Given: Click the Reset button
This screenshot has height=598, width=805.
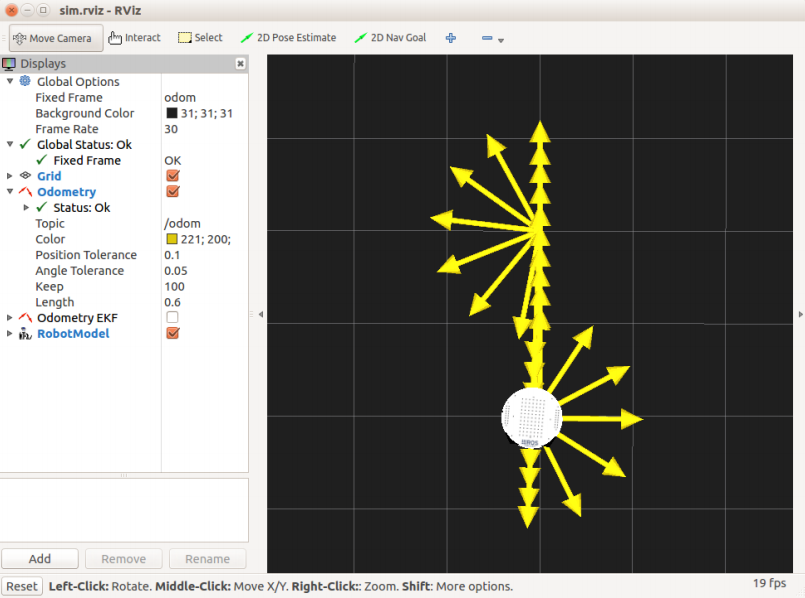Looking at the screenshot, I should click(22, 586).
